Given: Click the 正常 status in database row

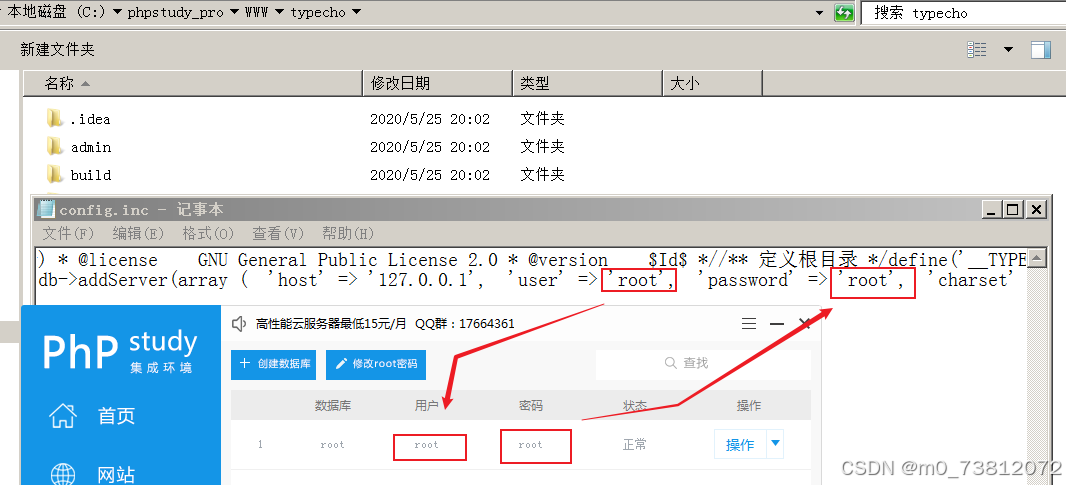Looking at the screenshot, I should 634,444.
